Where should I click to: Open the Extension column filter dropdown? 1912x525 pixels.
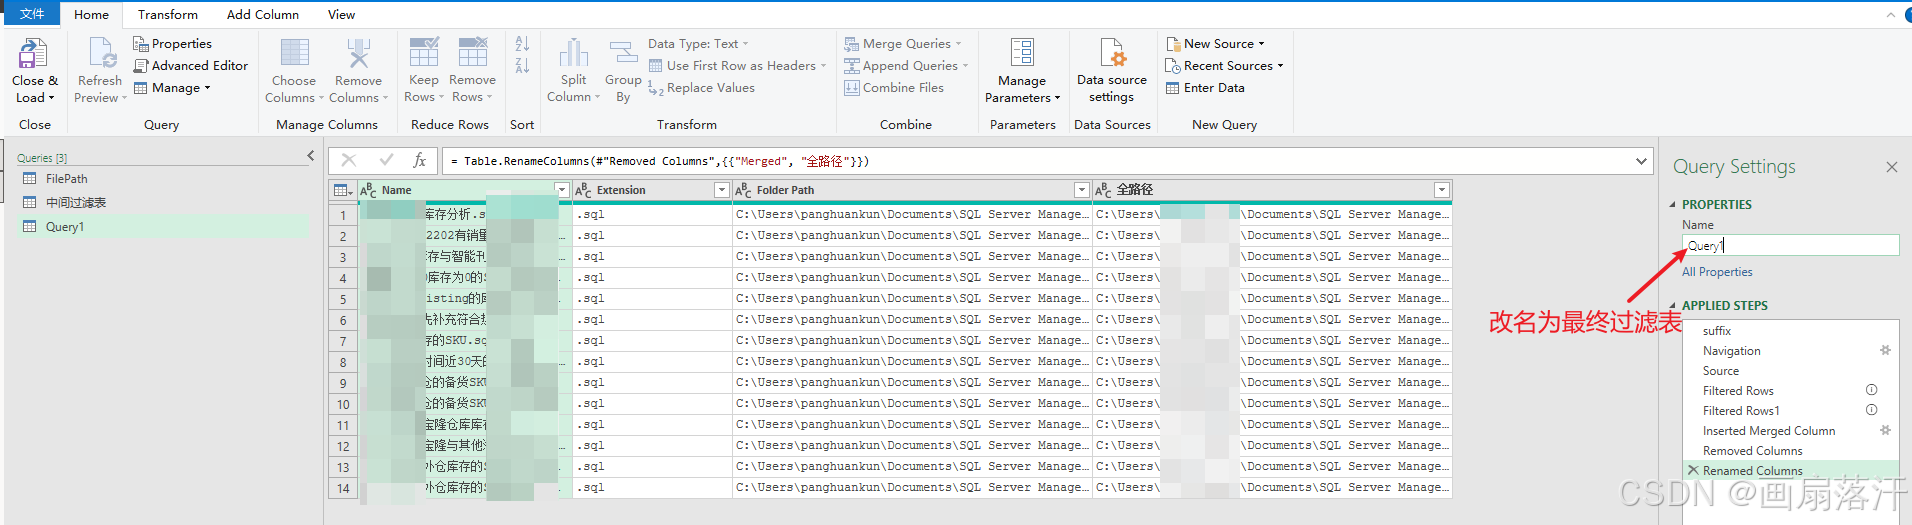pyautogui.click(x=721, y=190)
